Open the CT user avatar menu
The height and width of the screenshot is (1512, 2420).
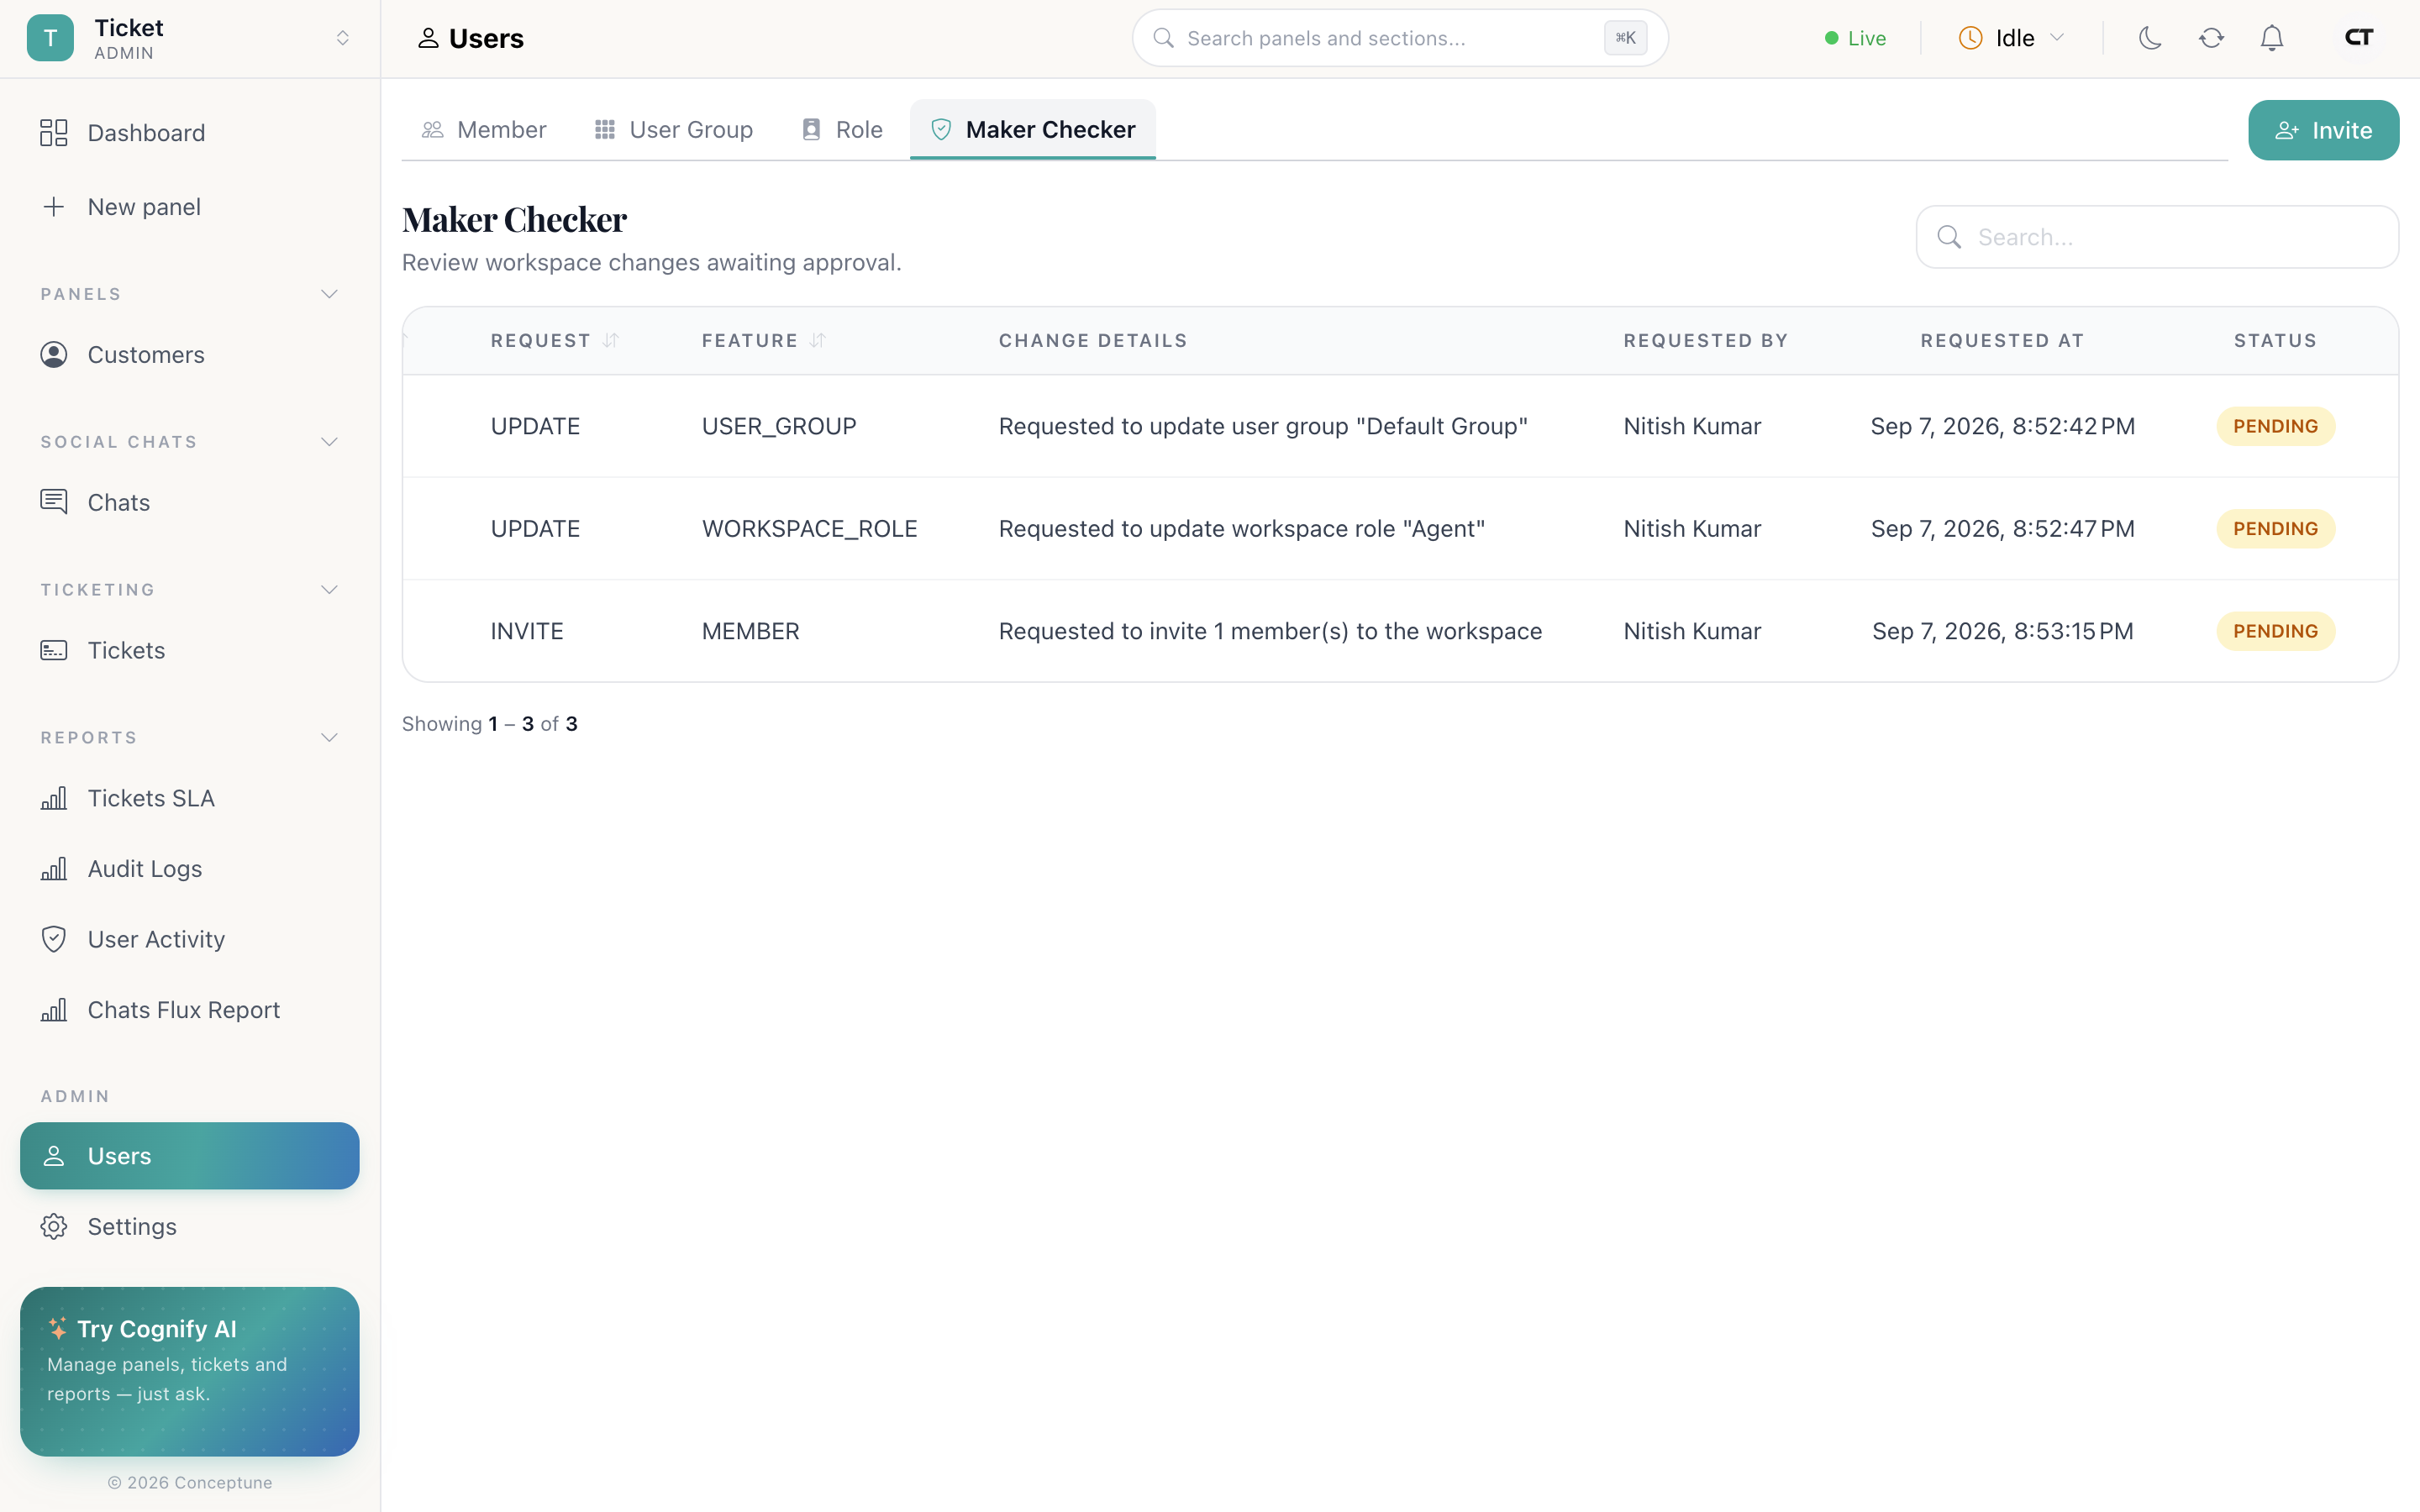tap(2359, 38)
